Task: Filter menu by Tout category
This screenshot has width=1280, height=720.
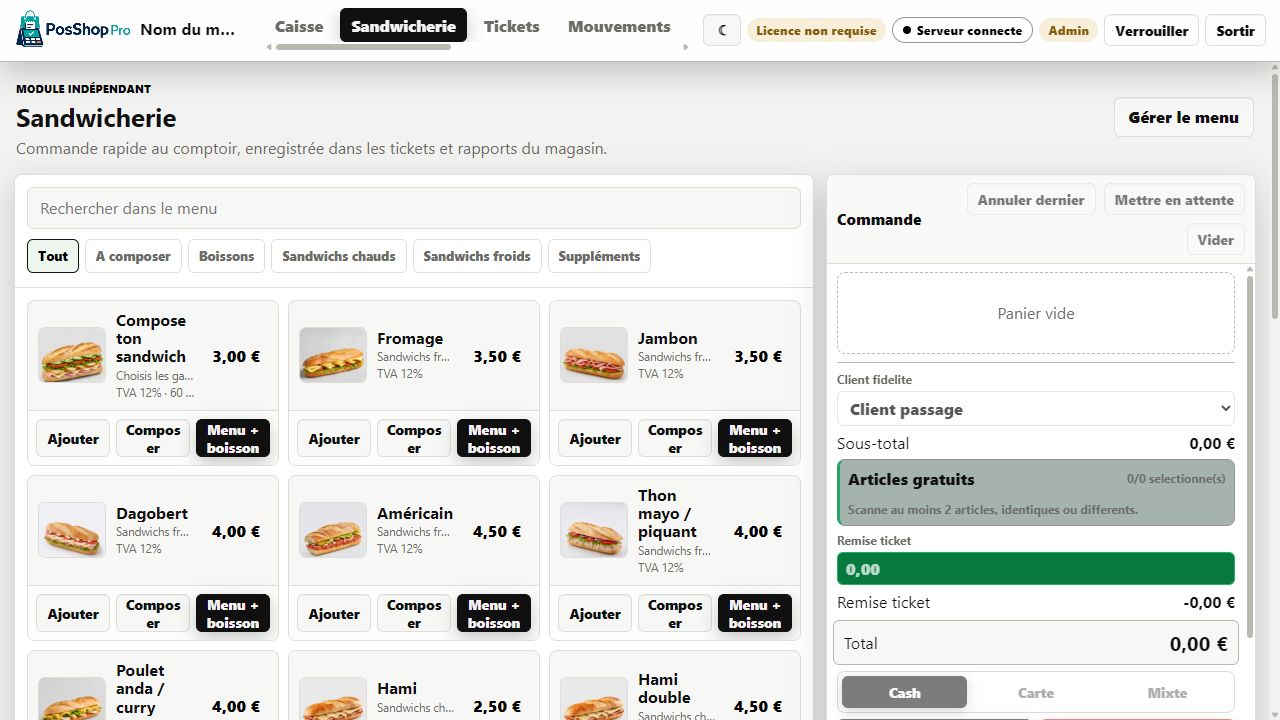Action: (53, 256)
